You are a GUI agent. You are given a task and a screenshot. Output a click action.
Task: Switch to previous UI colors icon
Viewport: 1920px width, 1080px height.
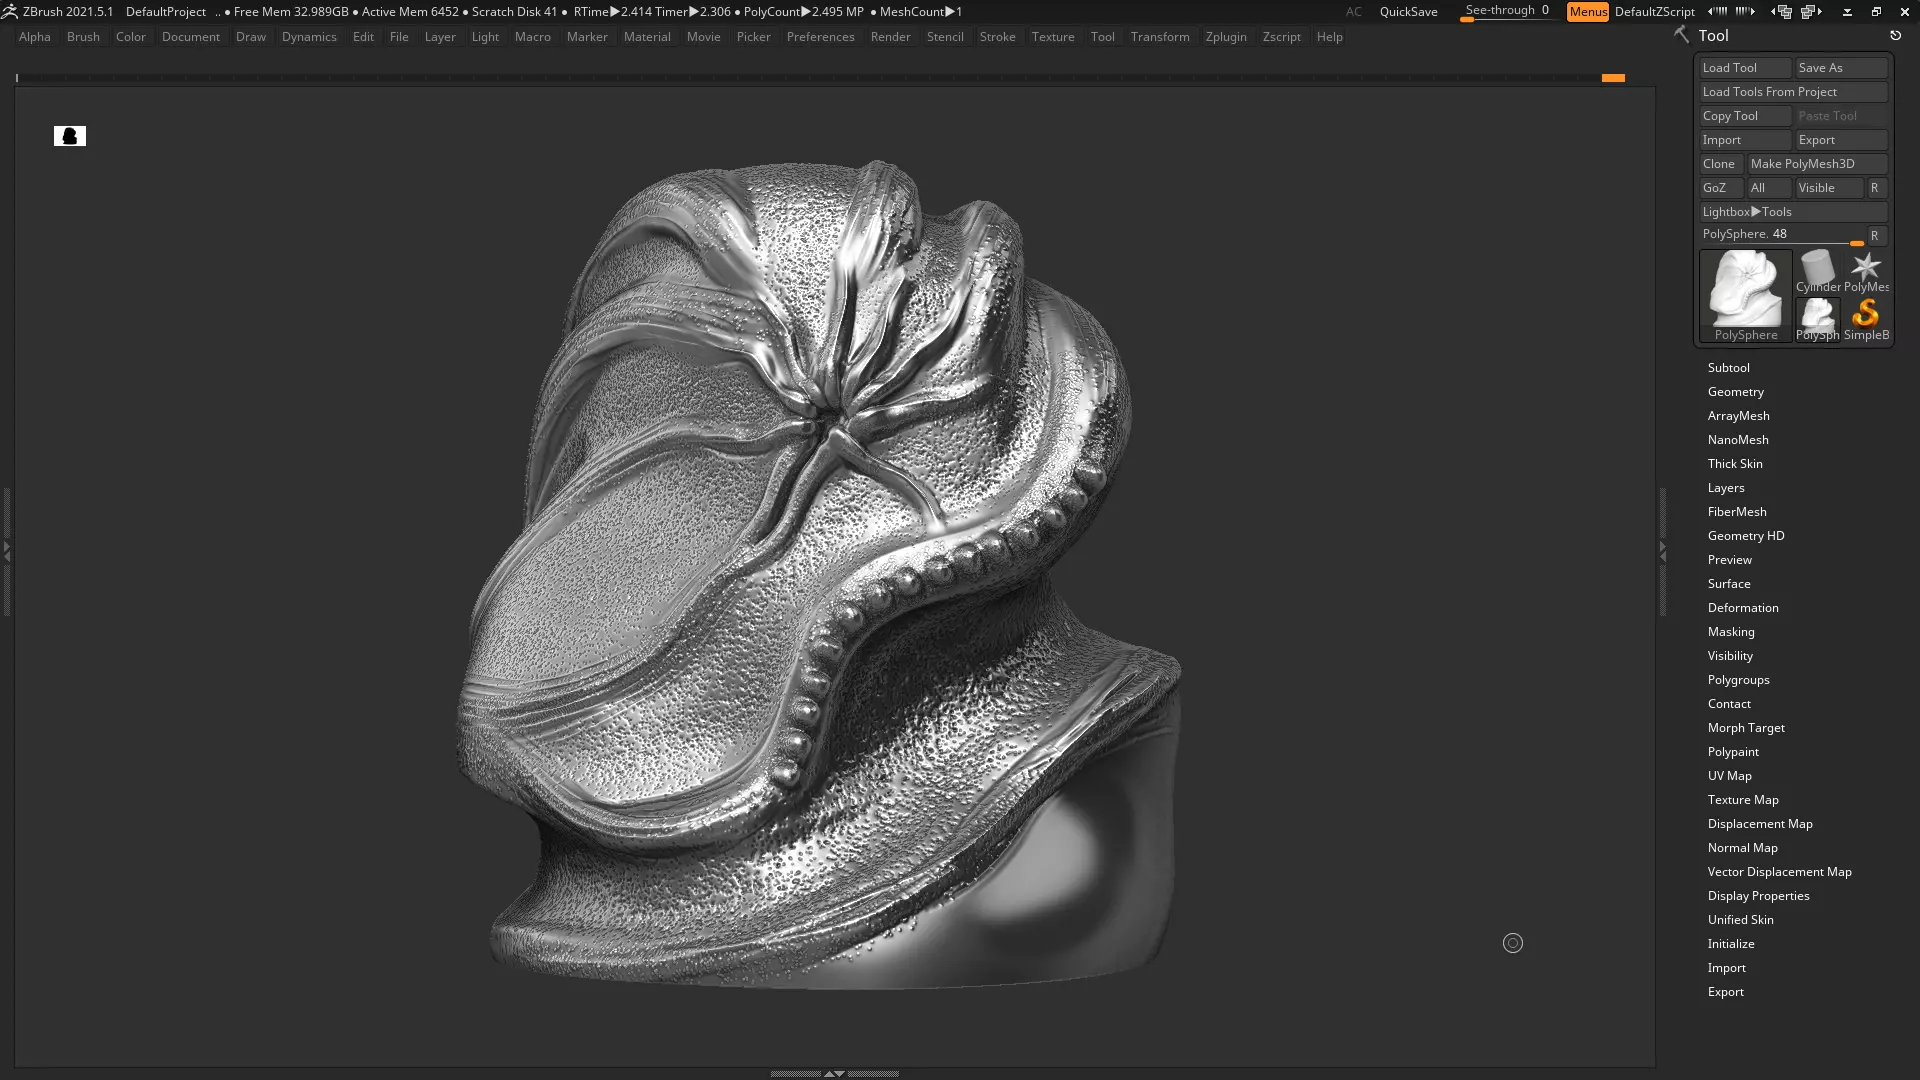pyautogui.click(x=1782, y=11)
